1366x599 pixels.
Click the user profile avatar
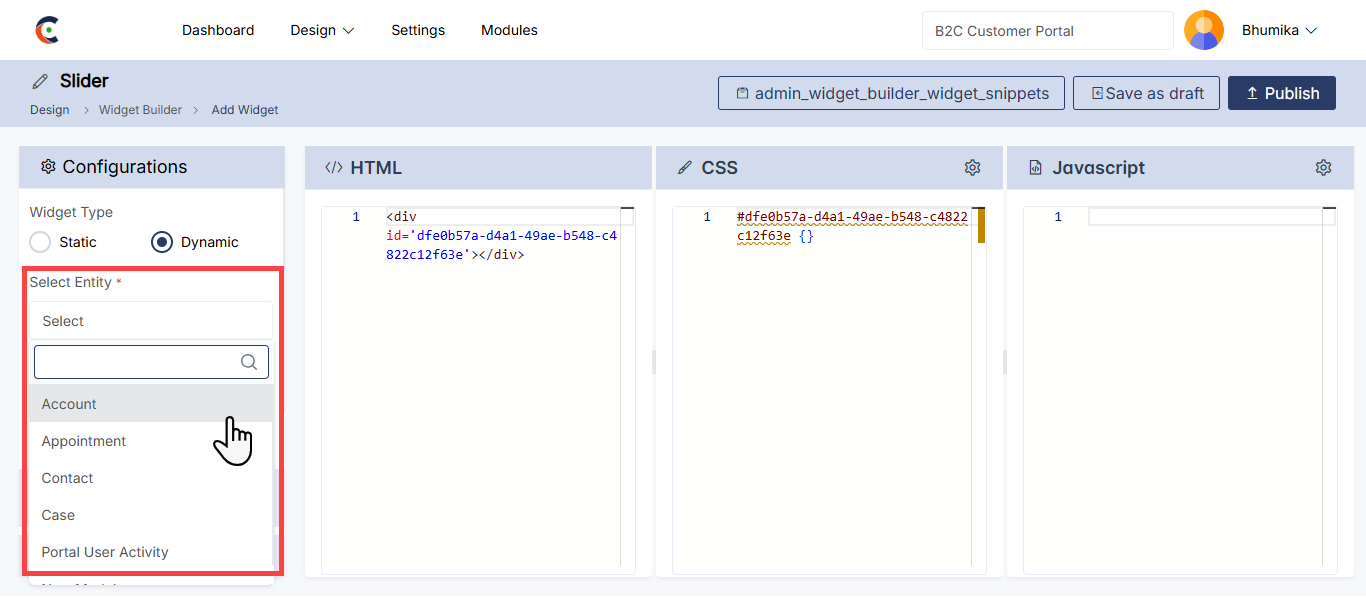[1203, 30]
